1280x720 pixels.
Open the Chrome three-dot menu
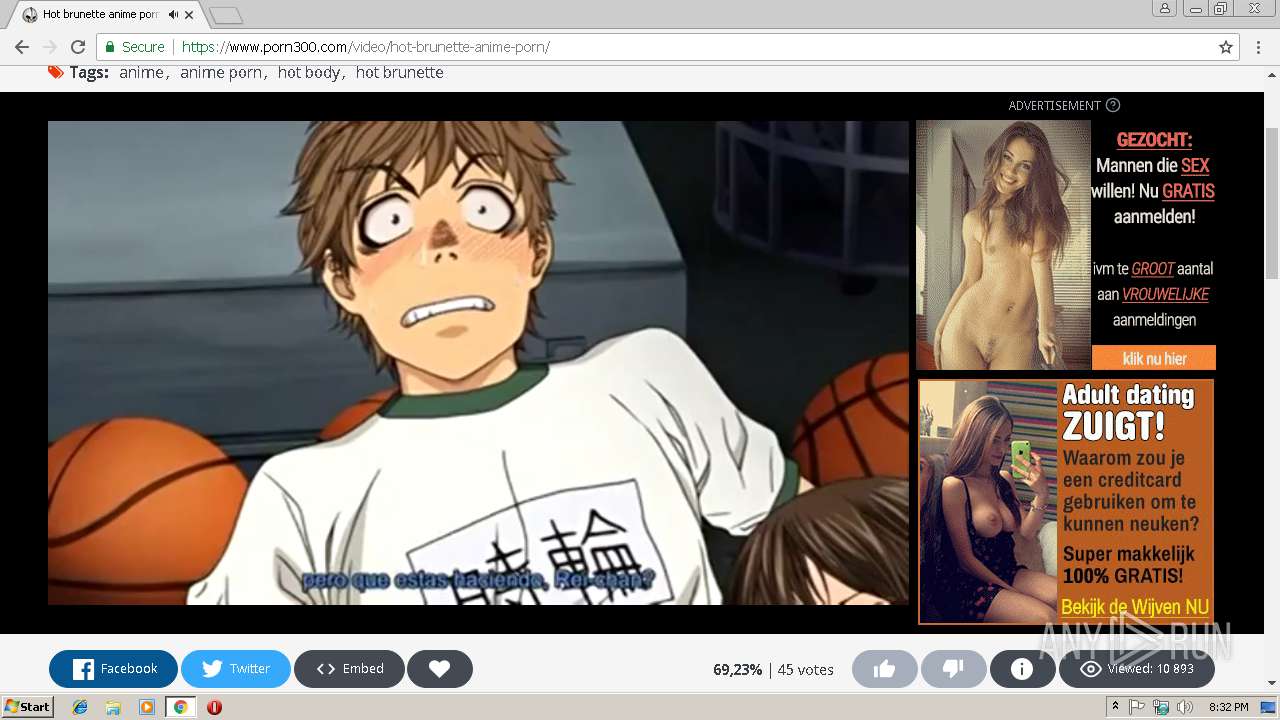pyautogui.click(x=1258, y=47)
